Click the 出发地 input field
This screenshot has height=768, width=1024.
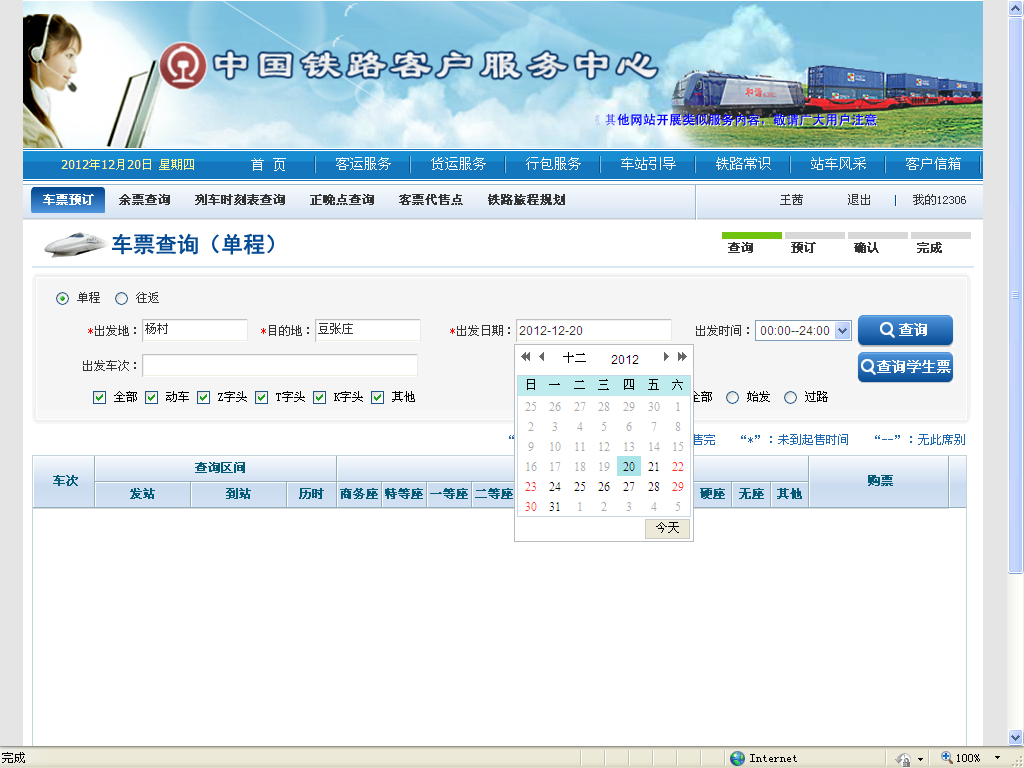tap(195, 330)
